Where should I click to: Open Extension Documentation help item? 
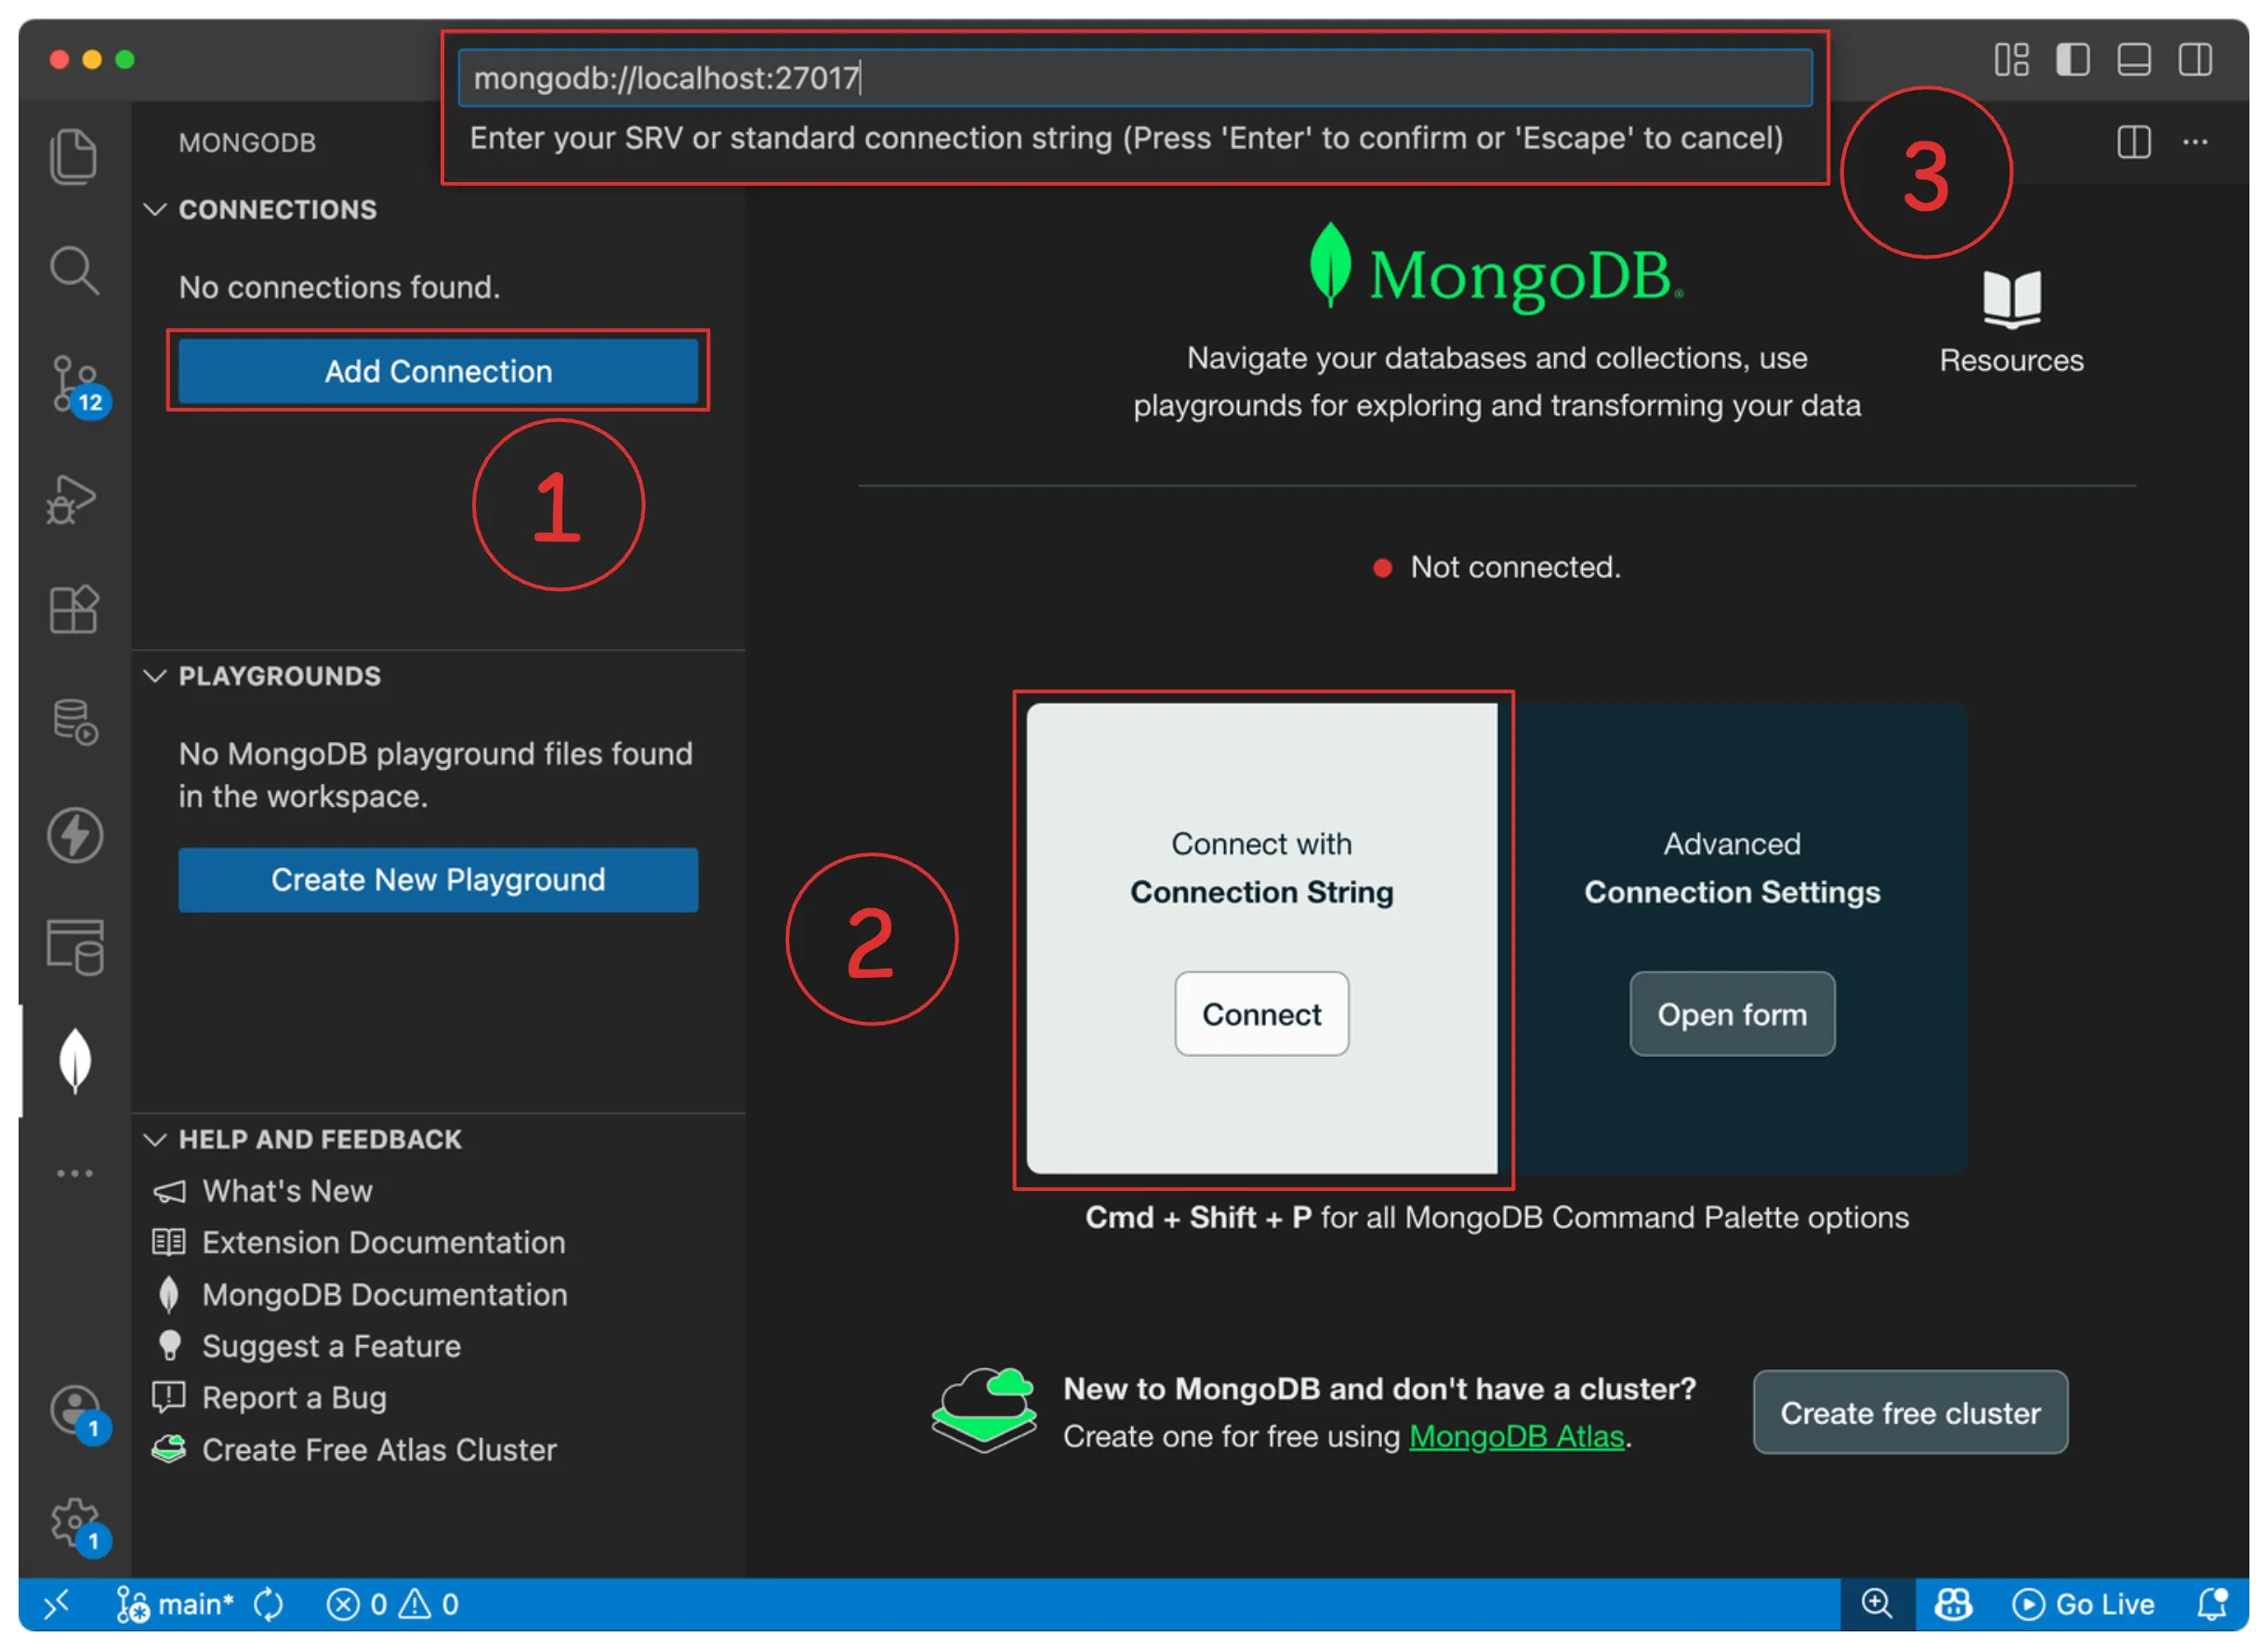(x=383, y=1242)
